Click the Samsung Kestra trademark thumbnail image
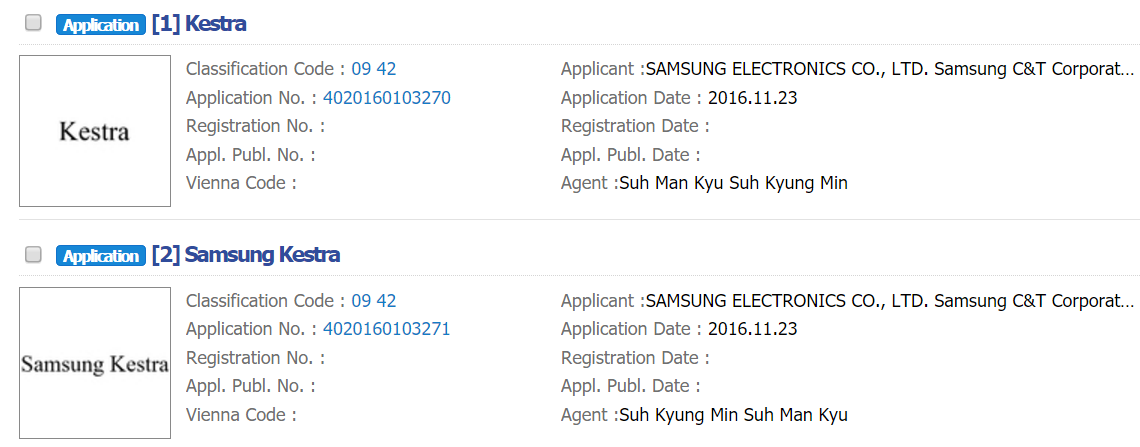The height and width of the screenshot is (447, 1140). click(95, 363)
